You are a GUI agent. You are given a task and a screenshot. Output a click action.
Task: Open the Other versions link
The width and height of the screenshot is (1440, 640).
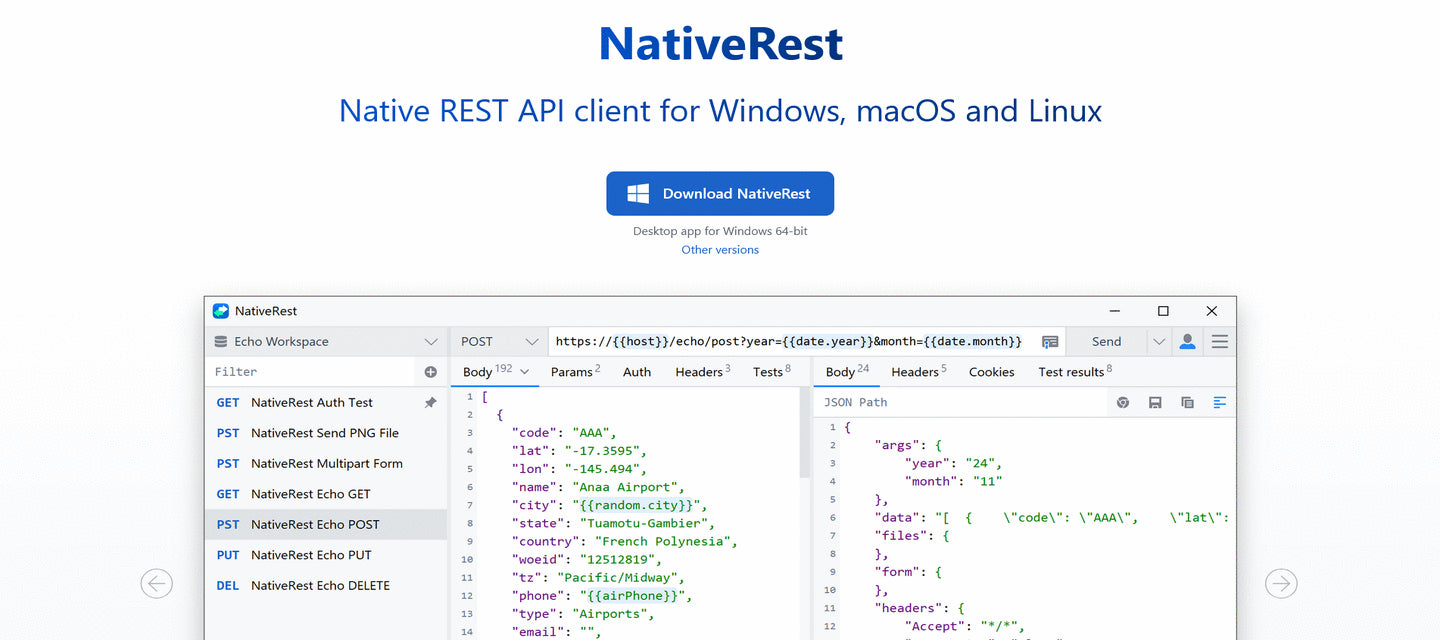[720, 250]
